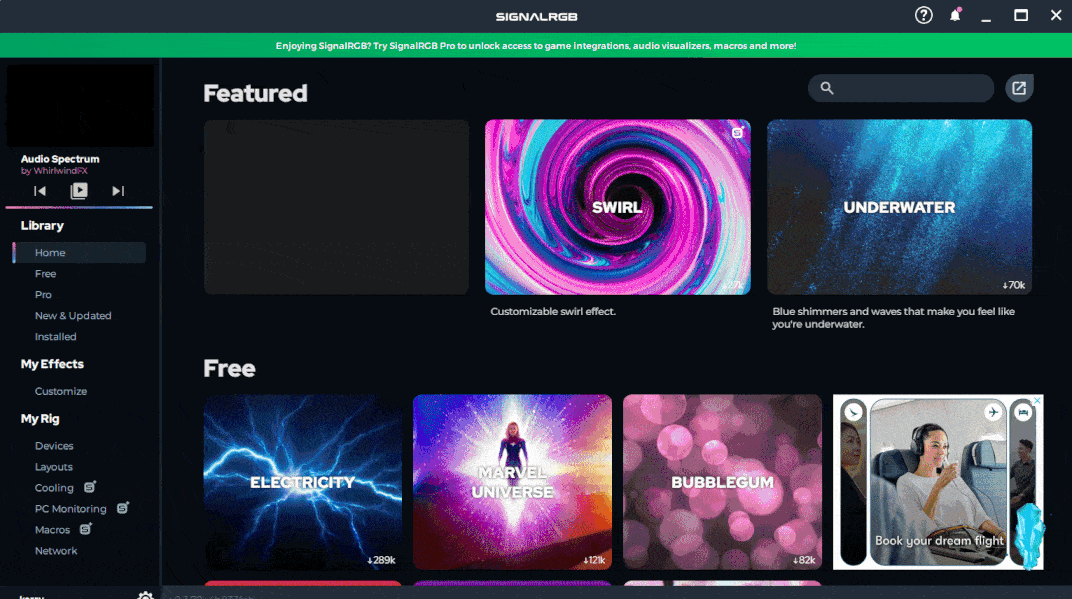This screenshot has height=599, width=1072.
Task: Open the help question mark icon
Action: coord(924,15)
